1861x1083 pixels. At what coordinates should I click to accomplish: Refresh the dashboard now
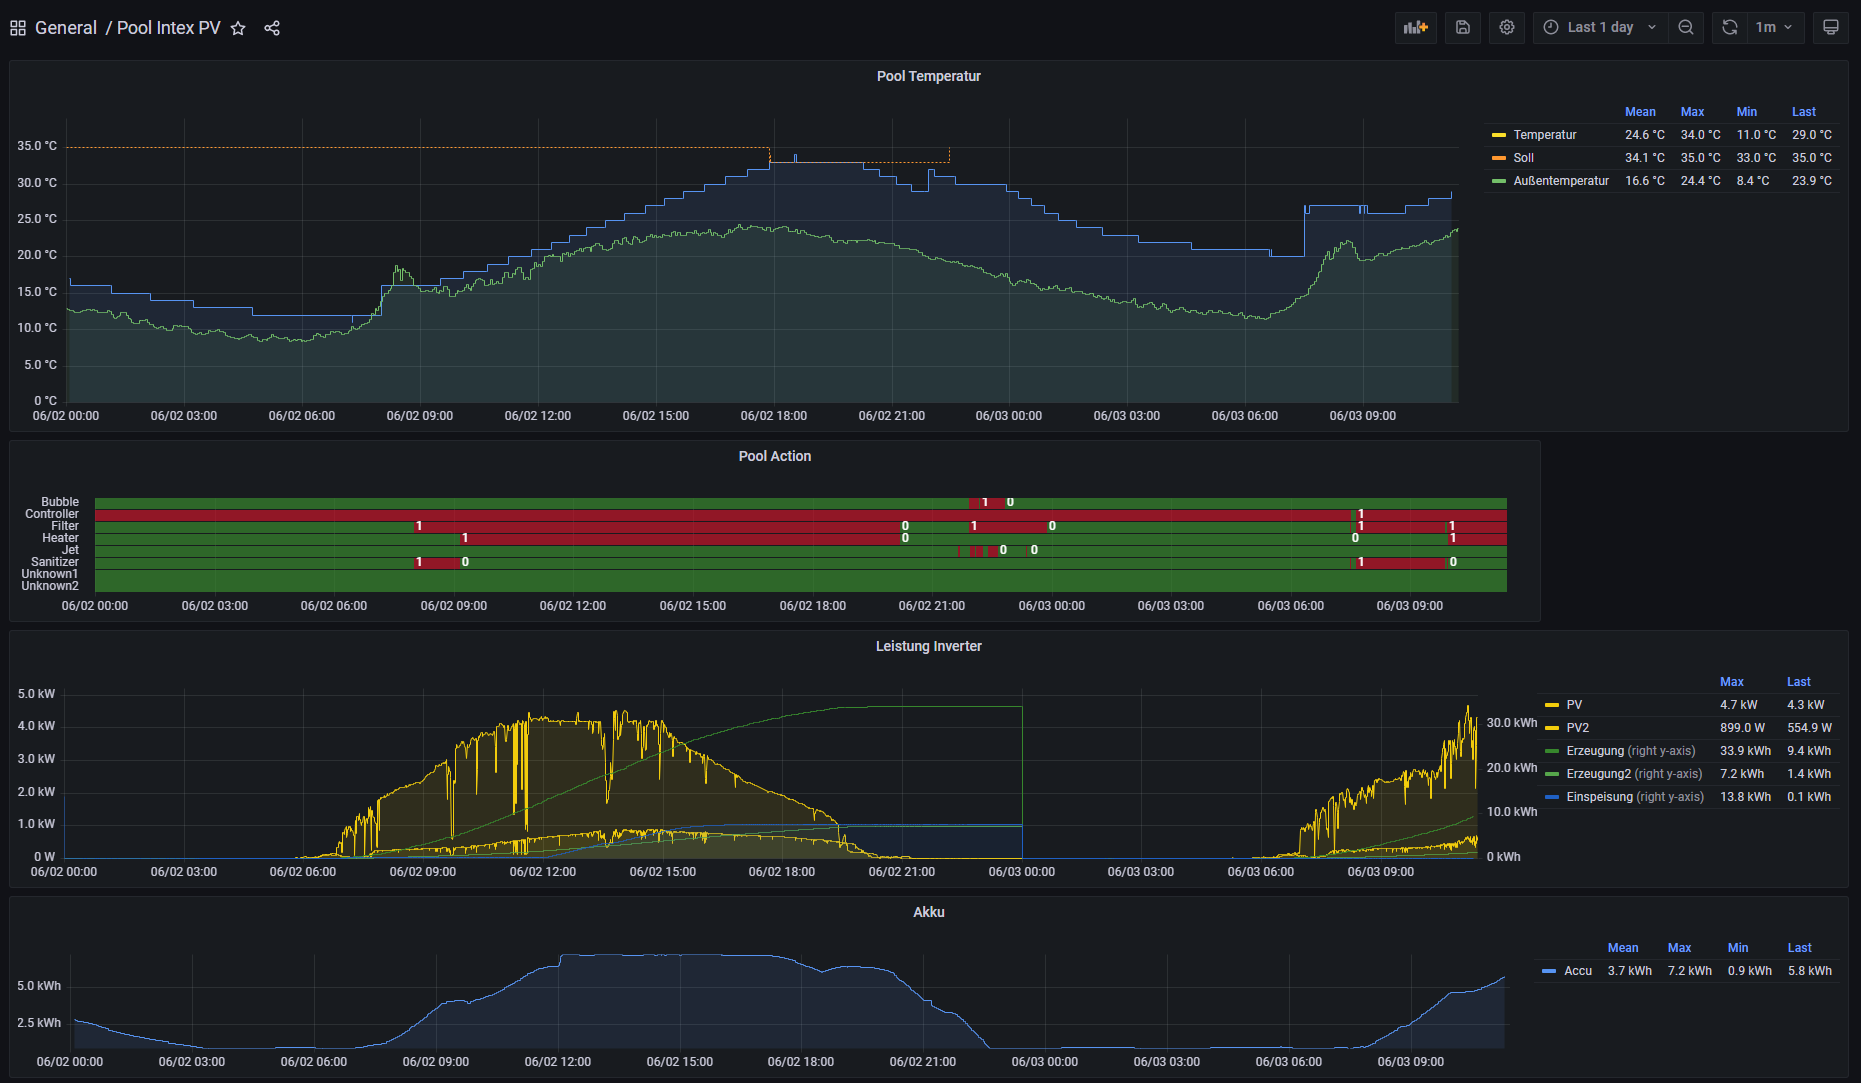[1730, 28]
